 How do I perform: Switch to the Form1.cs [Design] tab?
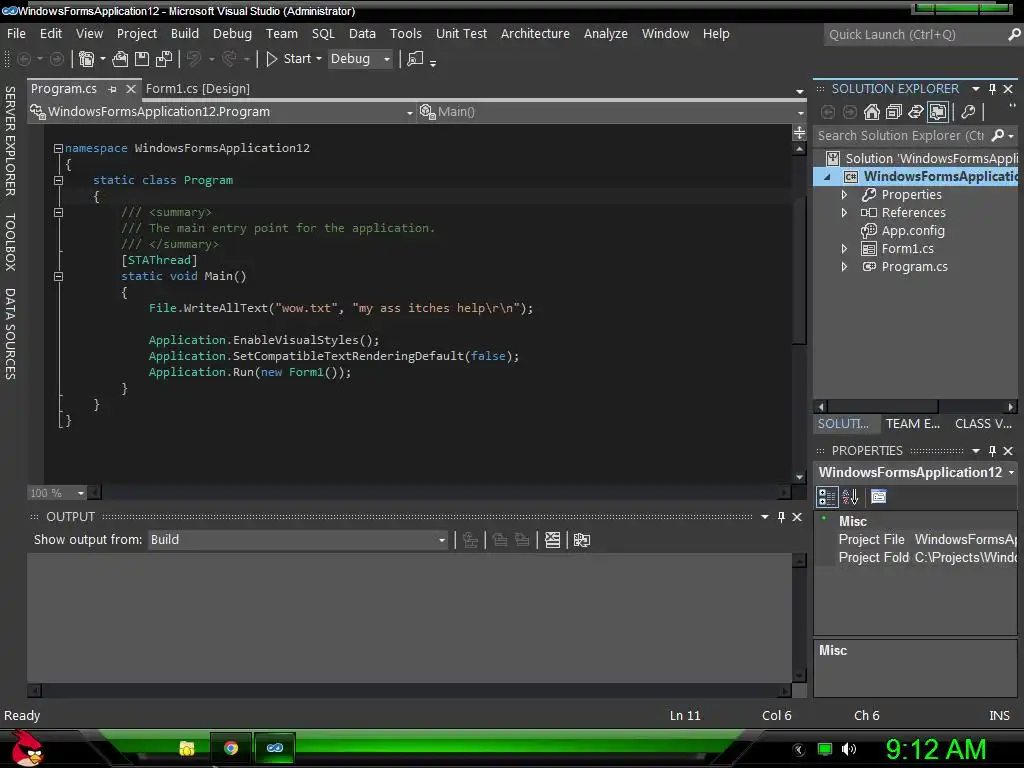pyautogui.click(x=198, y=89)
